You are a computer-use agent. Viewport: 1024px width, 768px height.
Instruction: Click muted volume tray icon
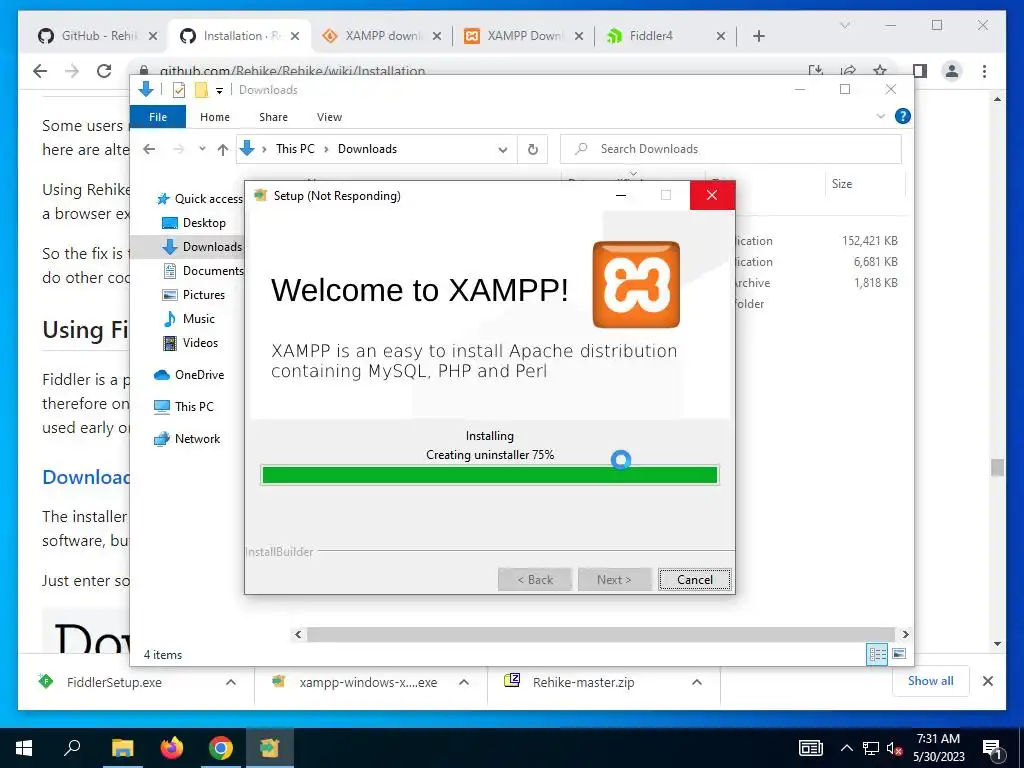point(895,748)
